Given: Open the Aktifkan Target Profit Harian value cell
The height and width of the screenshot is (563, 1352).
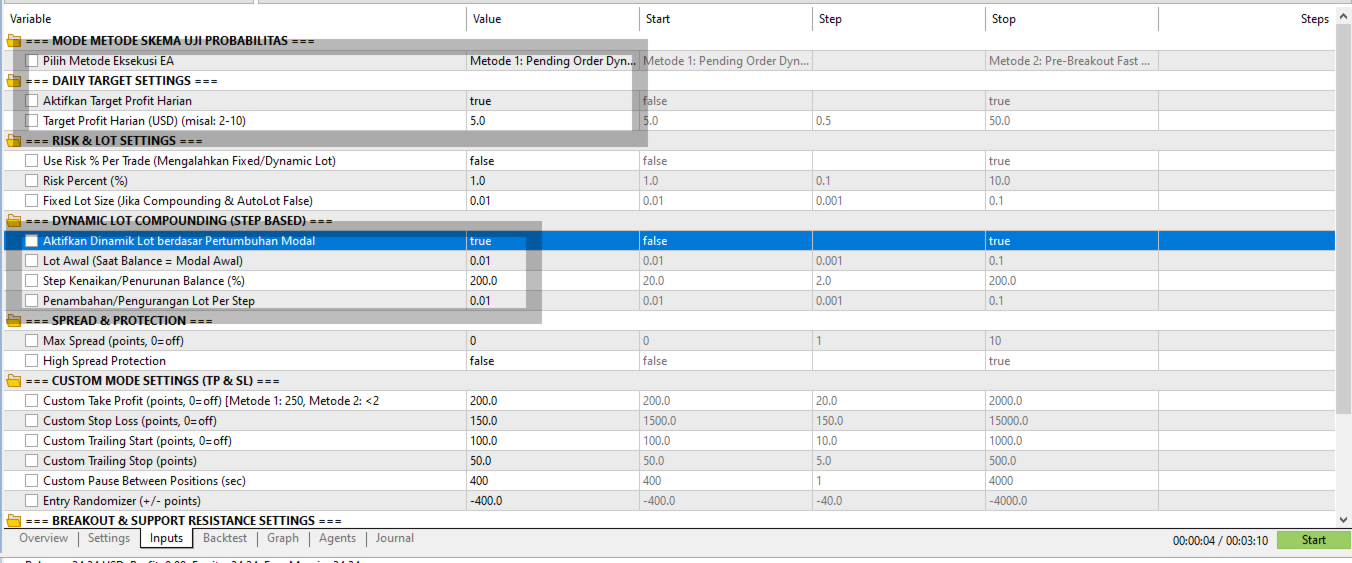Looking at the screenshot, I should [553, 101].
